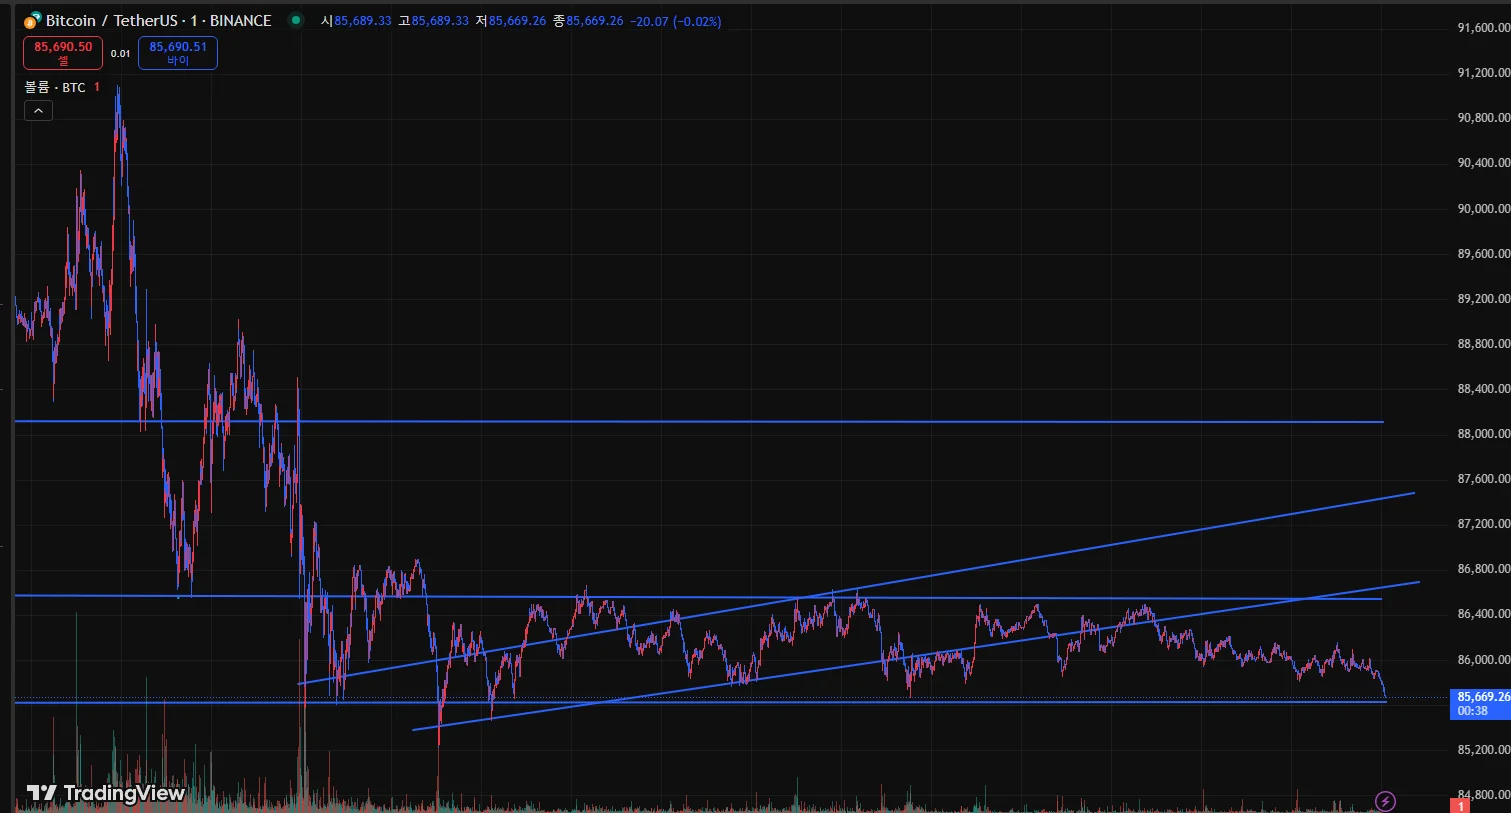The image size is (1511, 813).
Task: Click the green market status dot
Action: pyautogui.click(x=296, y=20)
